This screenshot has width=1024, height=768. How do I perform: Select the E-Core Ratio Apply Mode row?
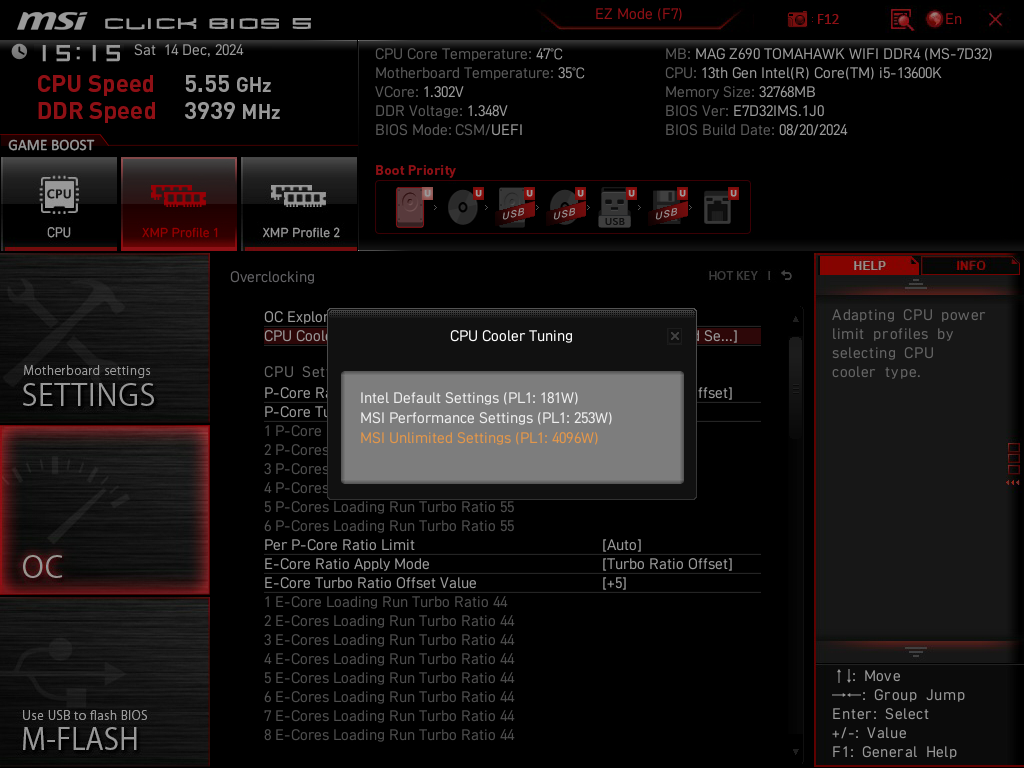point(512,564)
